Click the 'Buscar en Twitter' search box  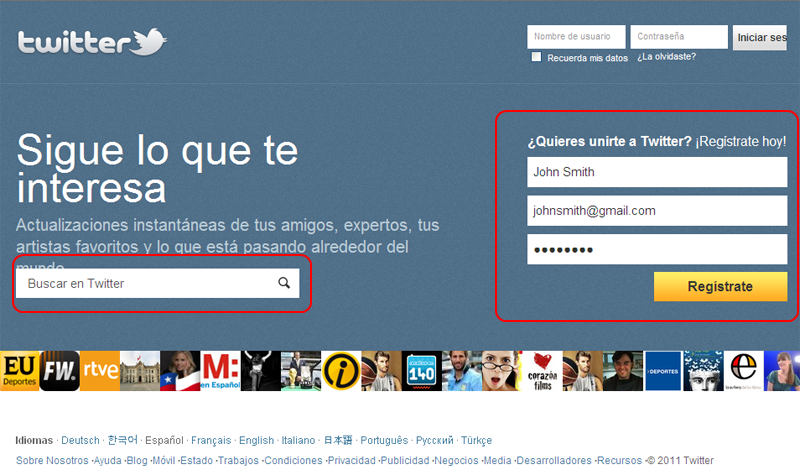pos(158,283)
